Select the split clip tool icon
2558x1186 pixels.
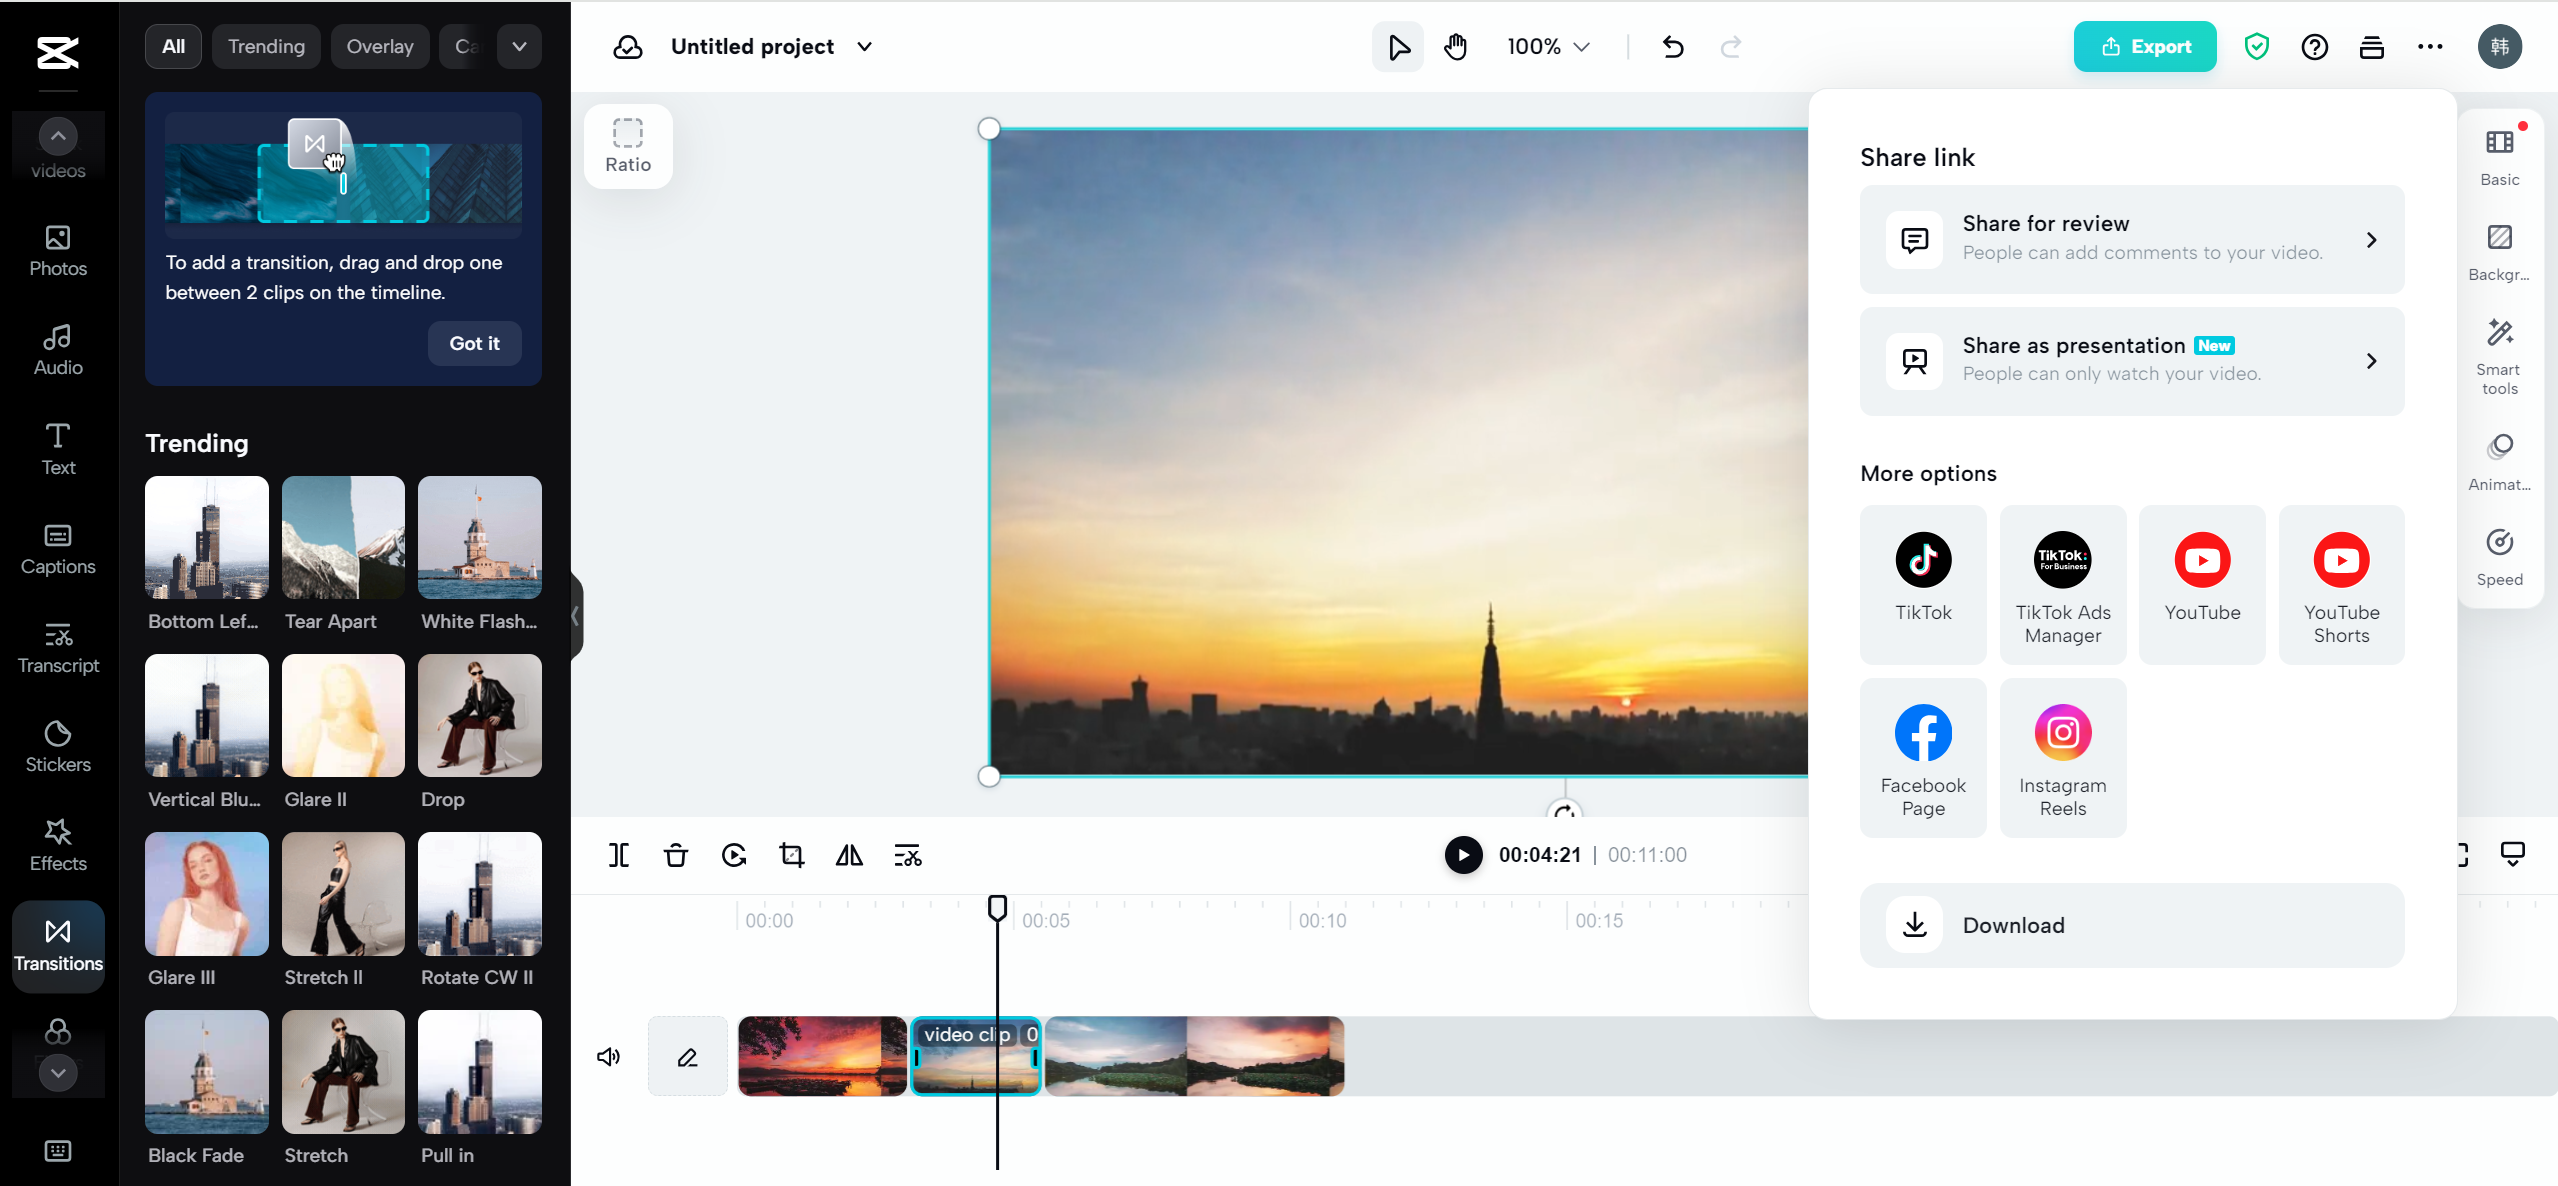click(x=619, y=855)
